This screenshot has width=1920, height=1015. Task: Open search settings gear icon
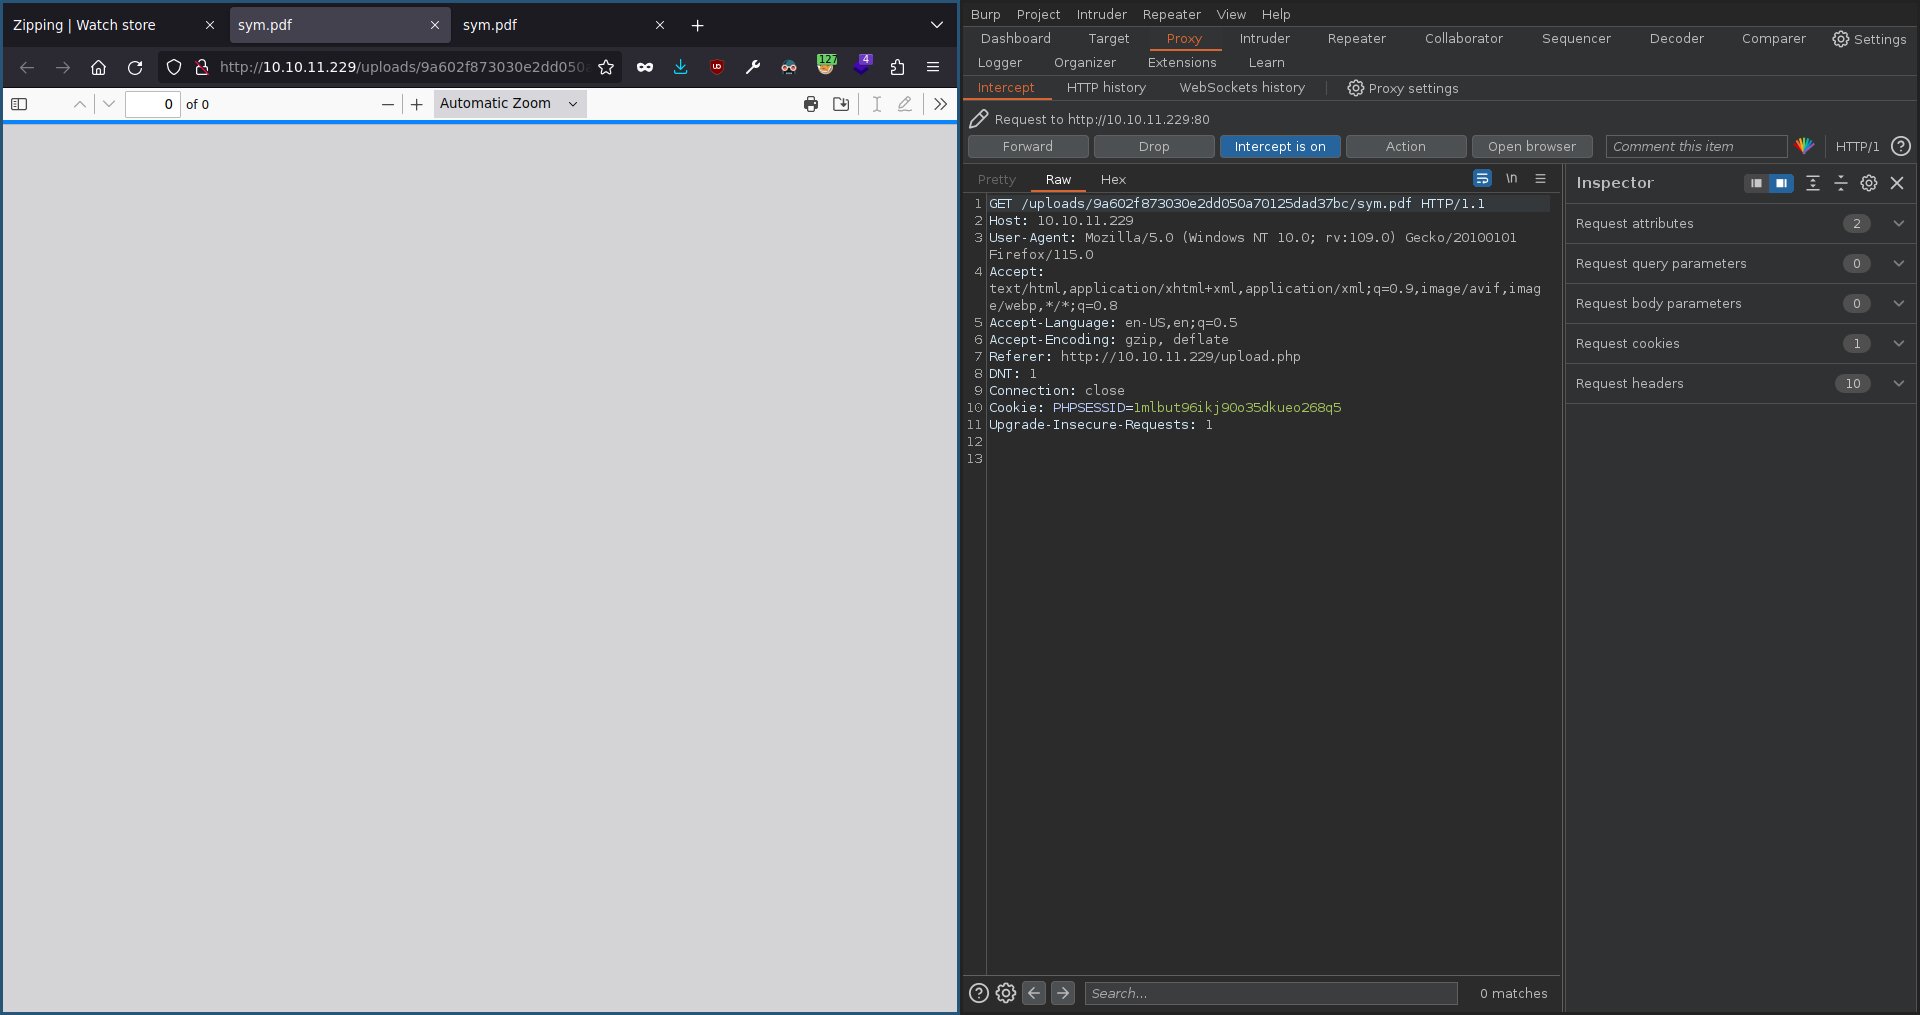[x=1006, y=993]
